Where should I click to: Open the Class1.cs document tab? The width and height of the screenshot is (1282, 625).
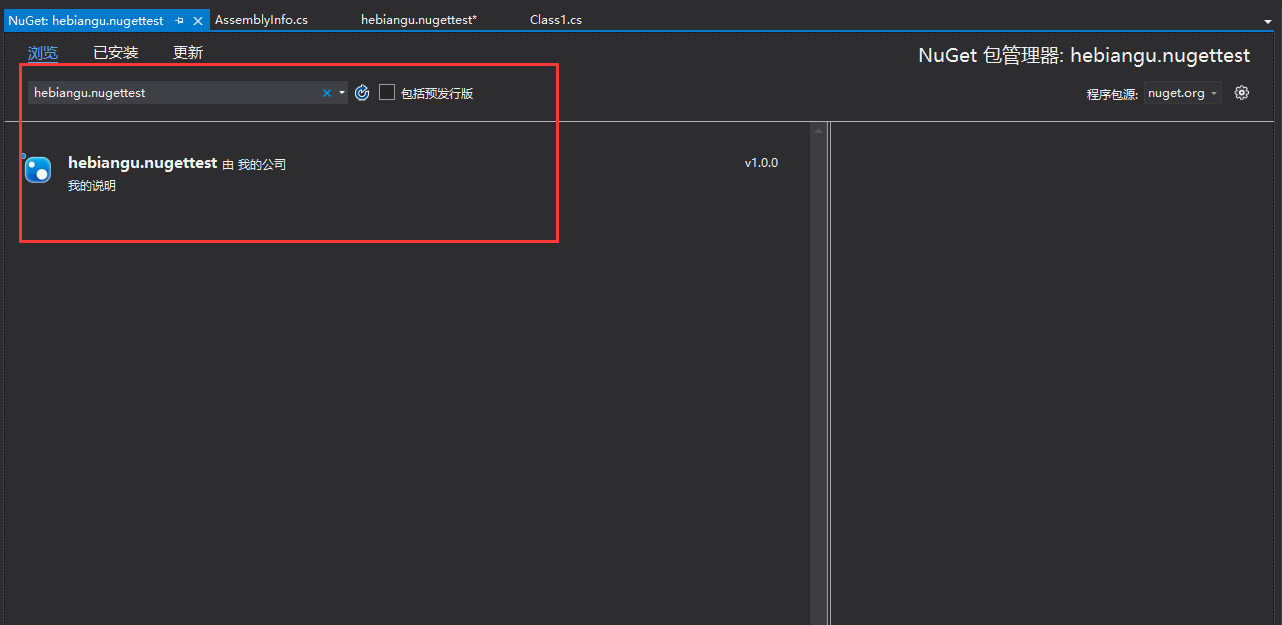(556, 20)
